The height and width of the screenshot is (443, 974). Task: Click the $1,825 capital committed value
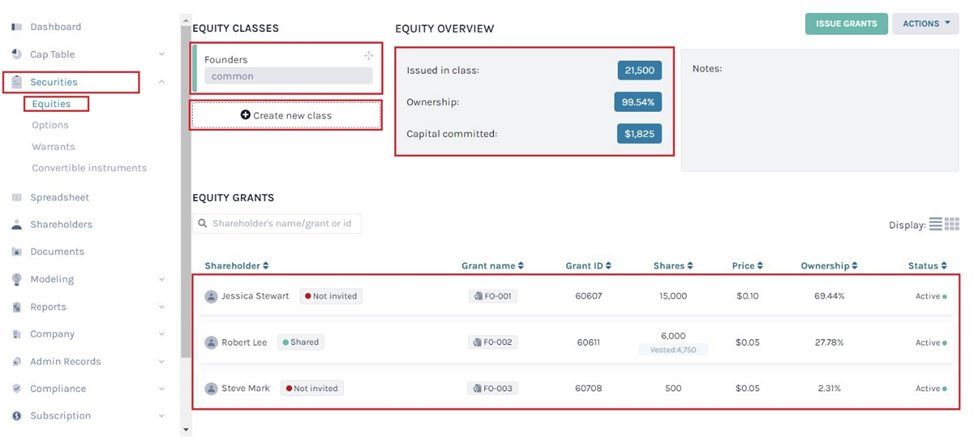click(x=639, y=134)
